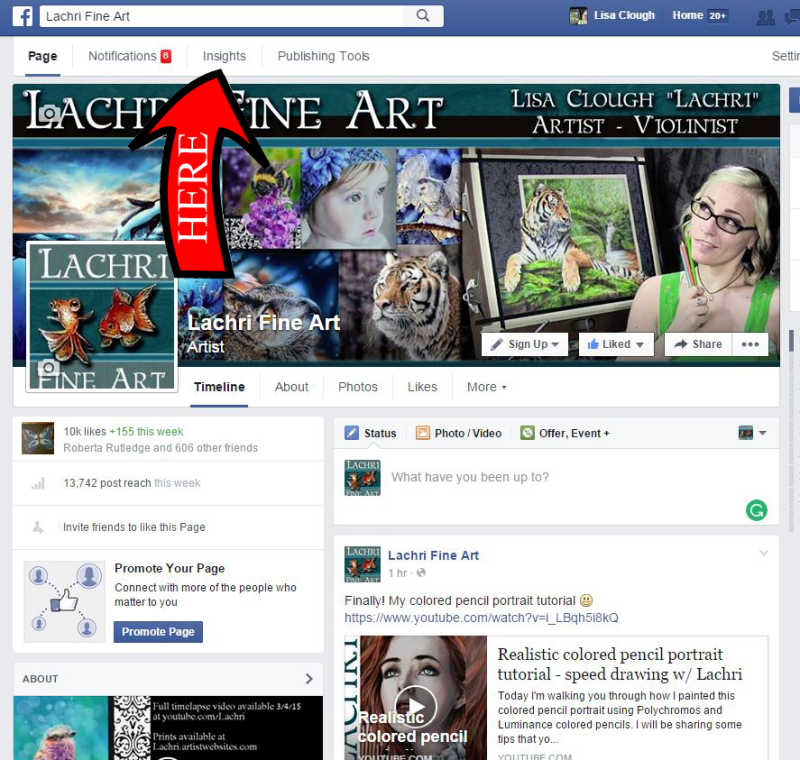Image resolution: width=800 pixels, height=760 pixels.
Task: Click the butterfly thumbnail beside 10k likes
Action: click(38, 438)
